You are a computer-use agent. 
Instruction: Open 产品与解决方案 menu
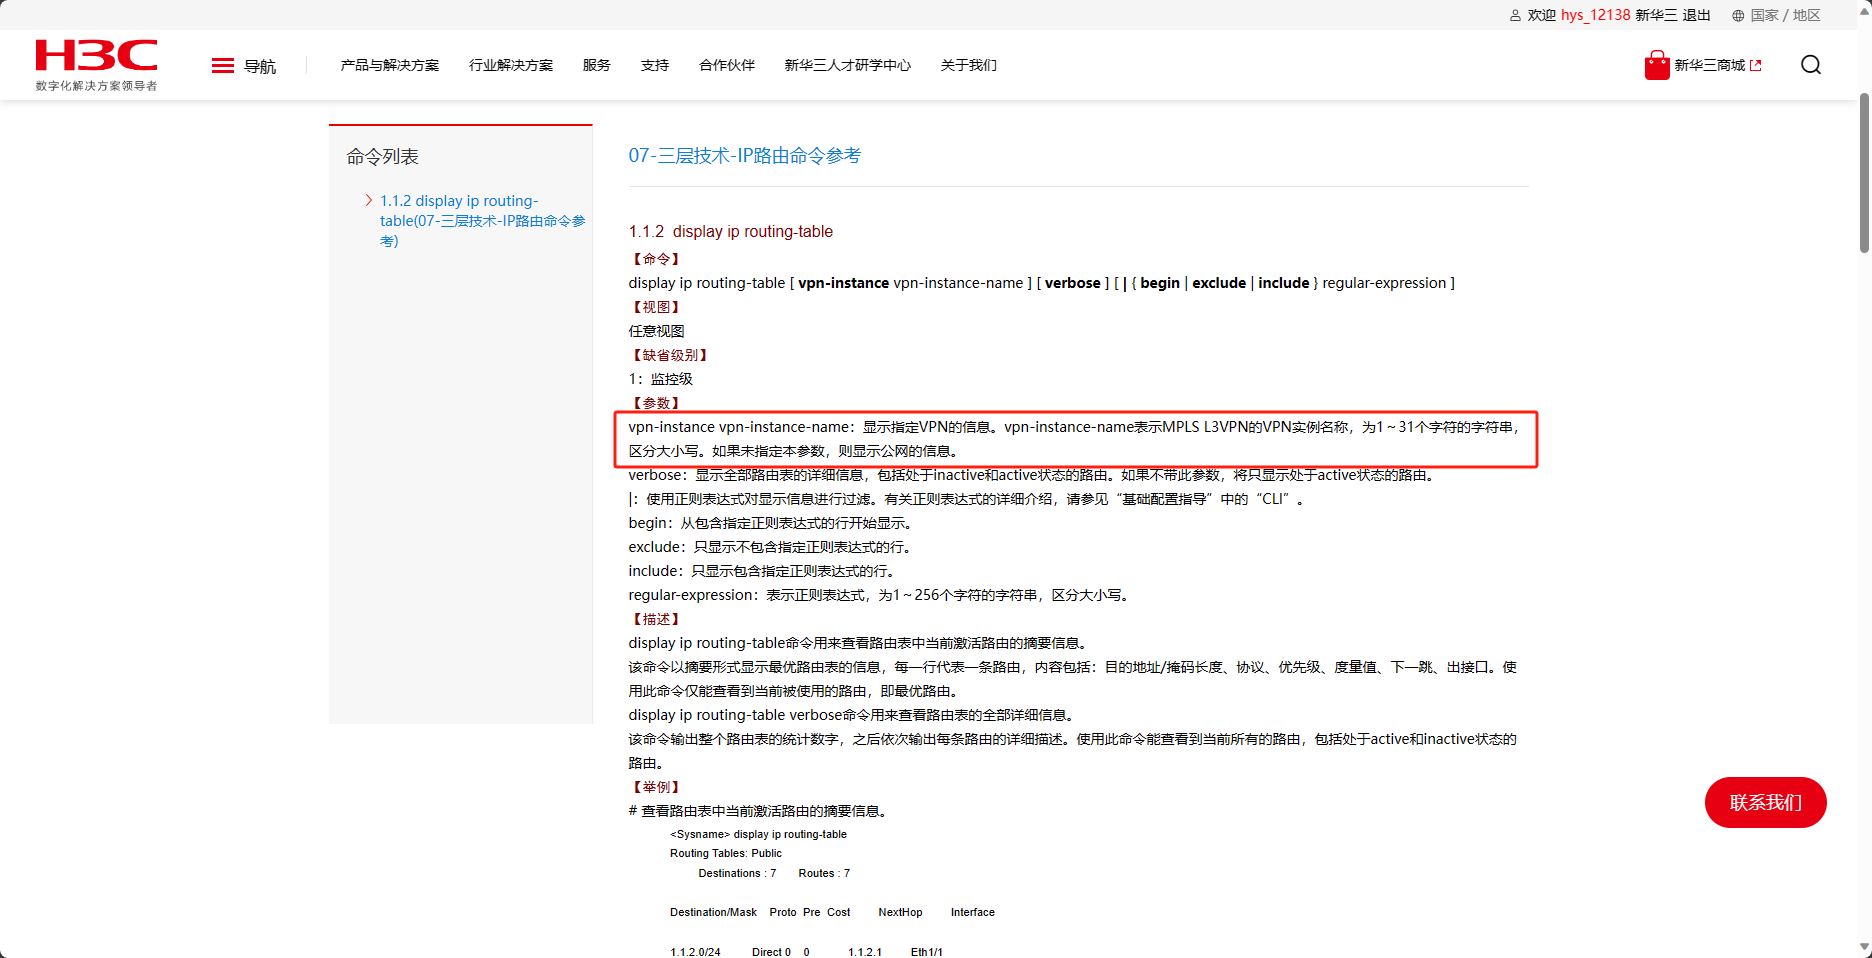tap(390, 65)
